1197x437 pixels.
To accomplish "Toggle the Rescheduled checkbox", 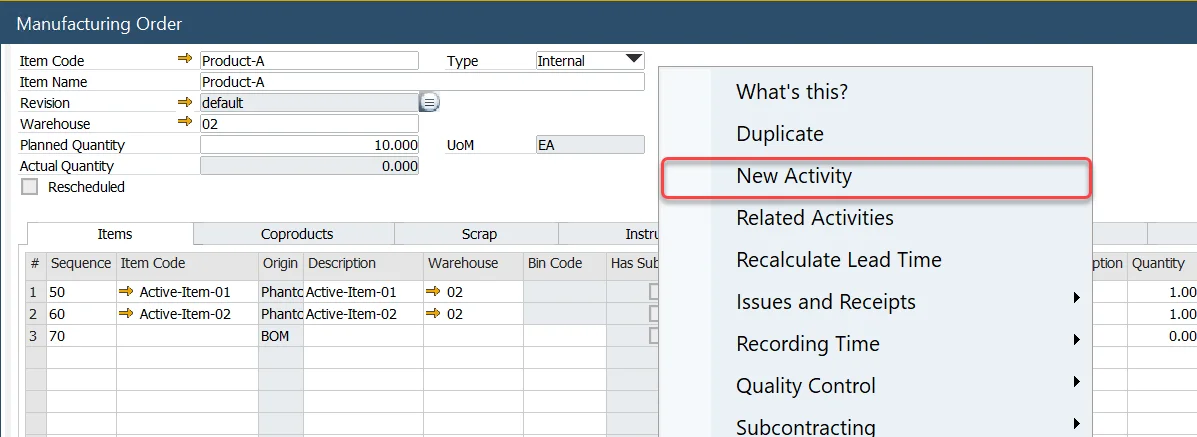I will point(30,187).
